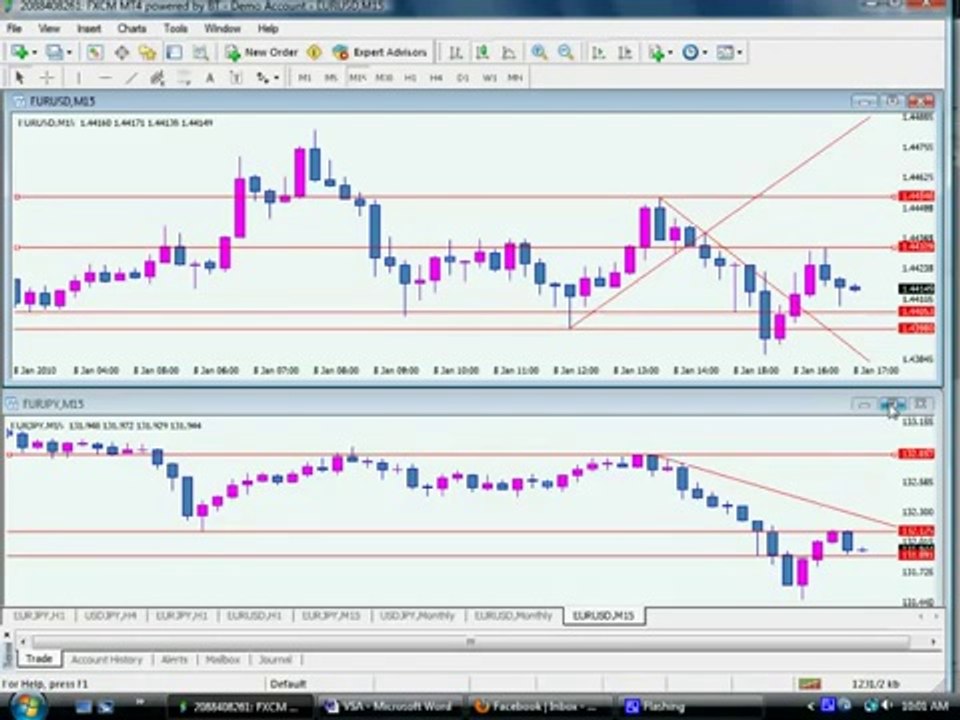
Task: Open the Charts menu
Action: 132,29
